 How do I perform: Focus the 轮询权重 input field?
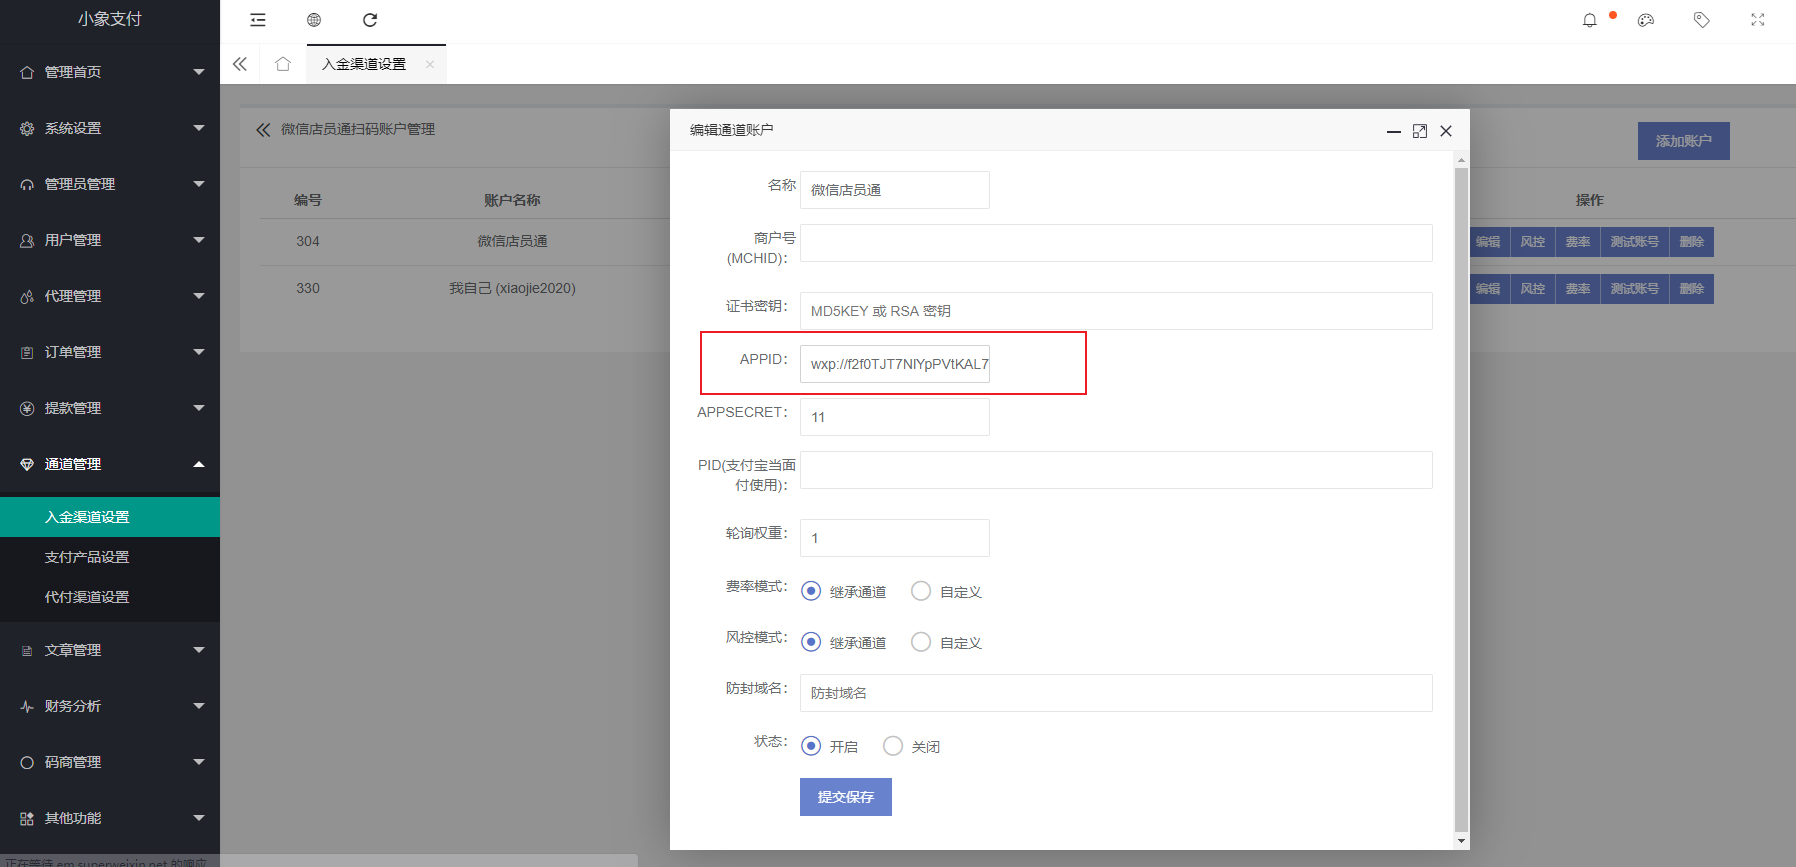(895, 538)
